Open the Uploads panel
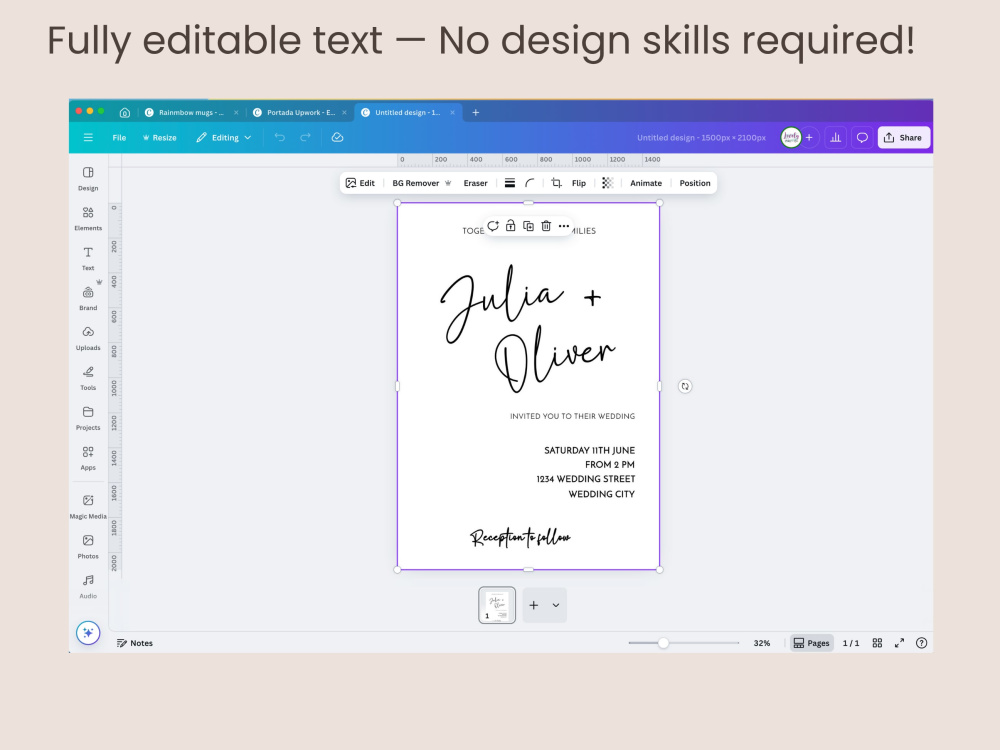This screenshot has height=750, width=1000. tap(88, 338)
